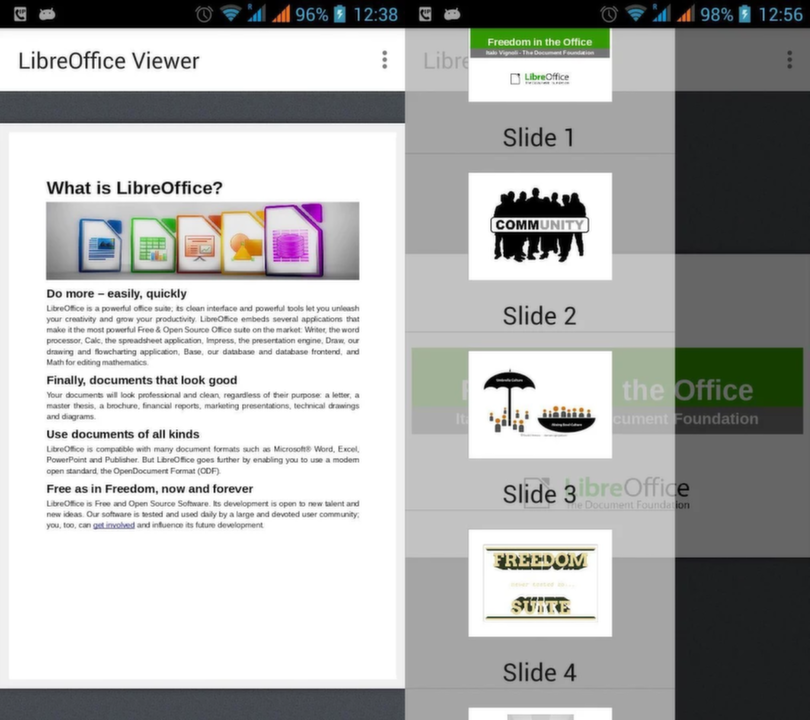Tap the Wi-Fi icon in the 96% status bar

(230, 14)
